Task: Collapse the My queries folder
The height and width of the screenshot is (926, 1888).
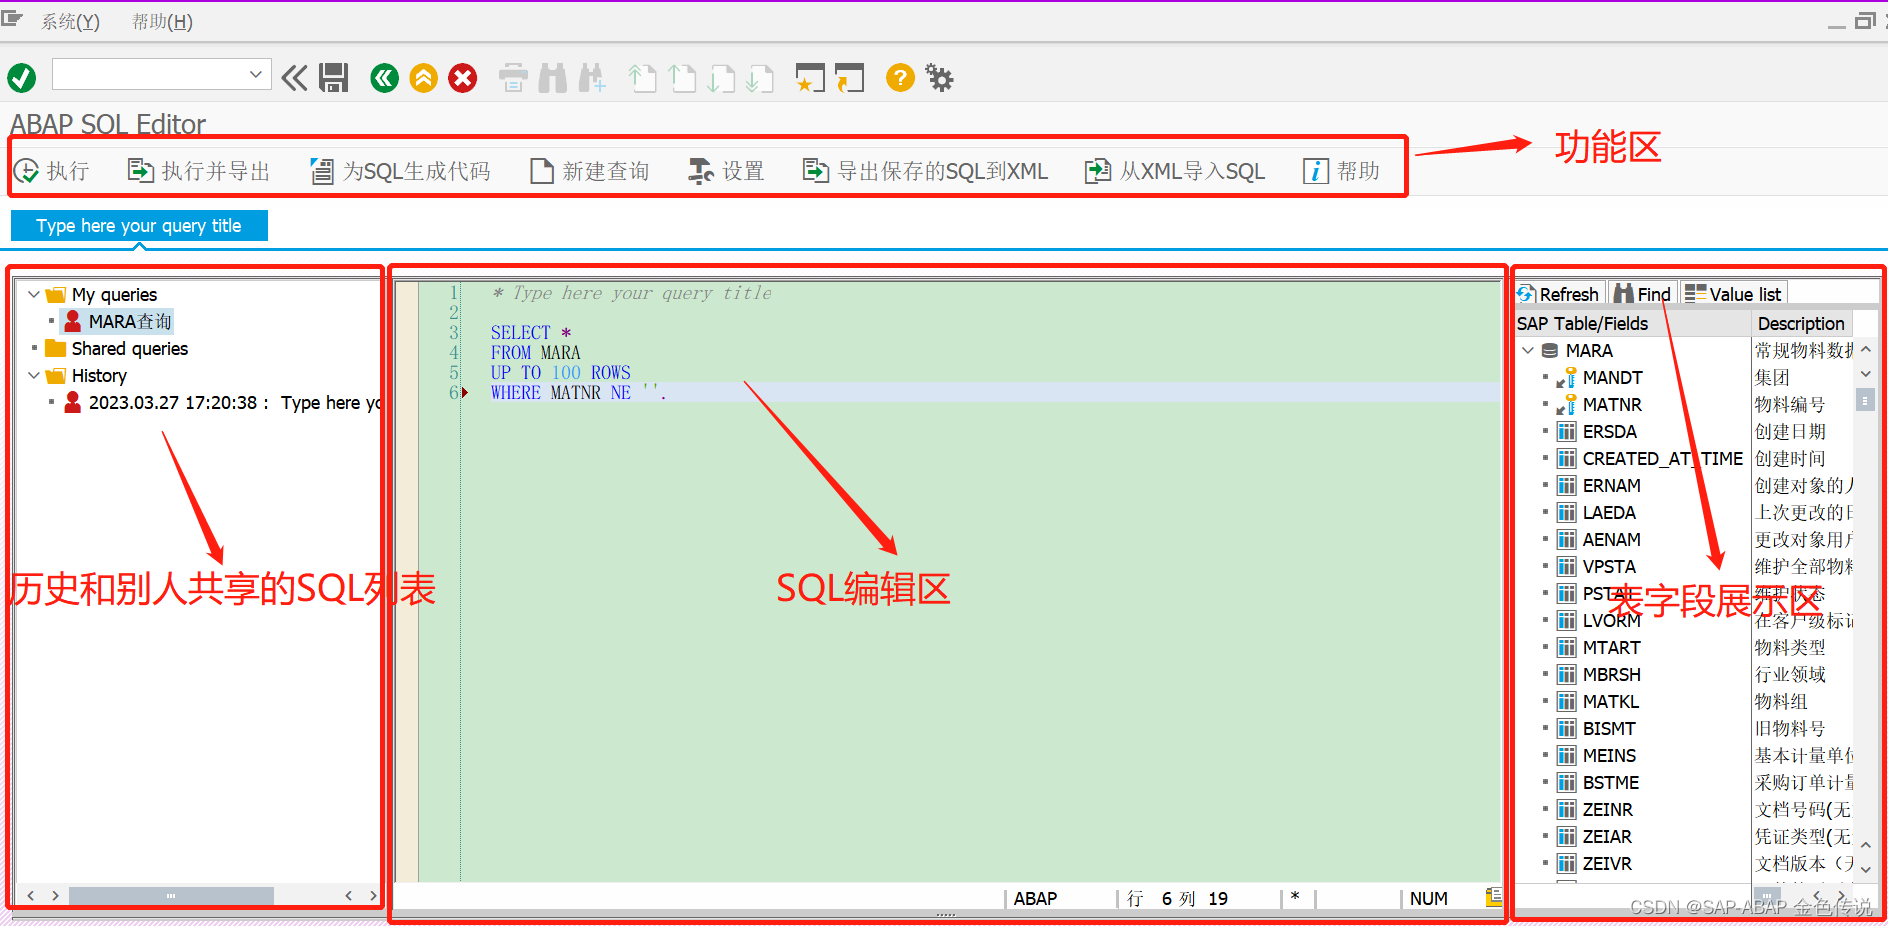Action: [34, 294]
